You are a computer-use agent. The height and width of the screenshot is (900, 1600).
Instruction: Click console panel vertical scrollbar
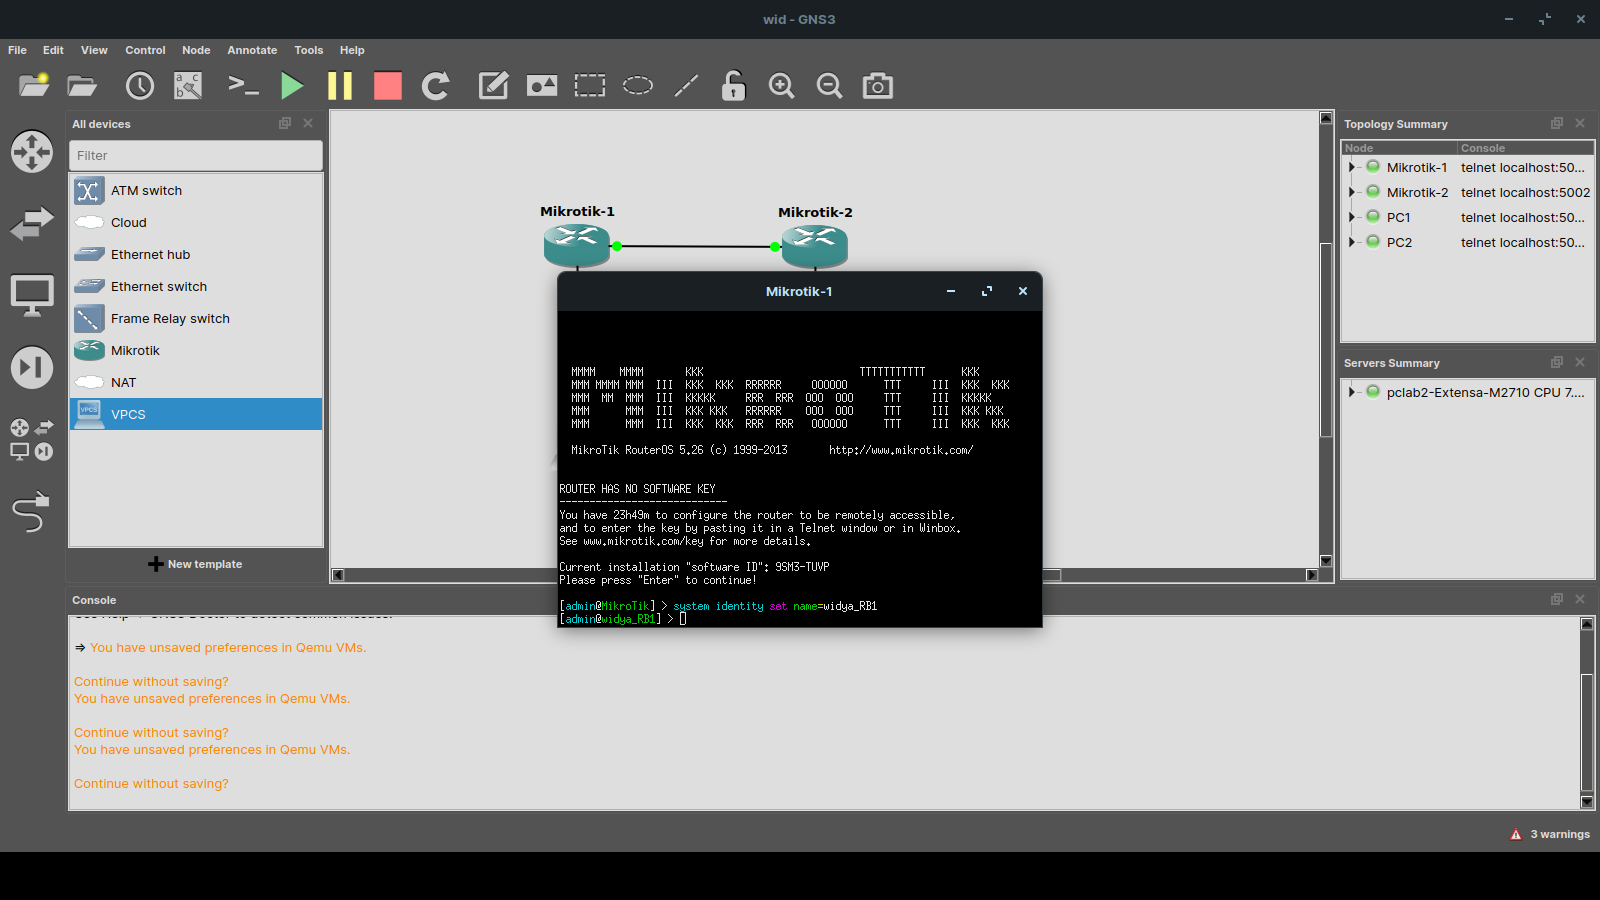pos(1587,732)
